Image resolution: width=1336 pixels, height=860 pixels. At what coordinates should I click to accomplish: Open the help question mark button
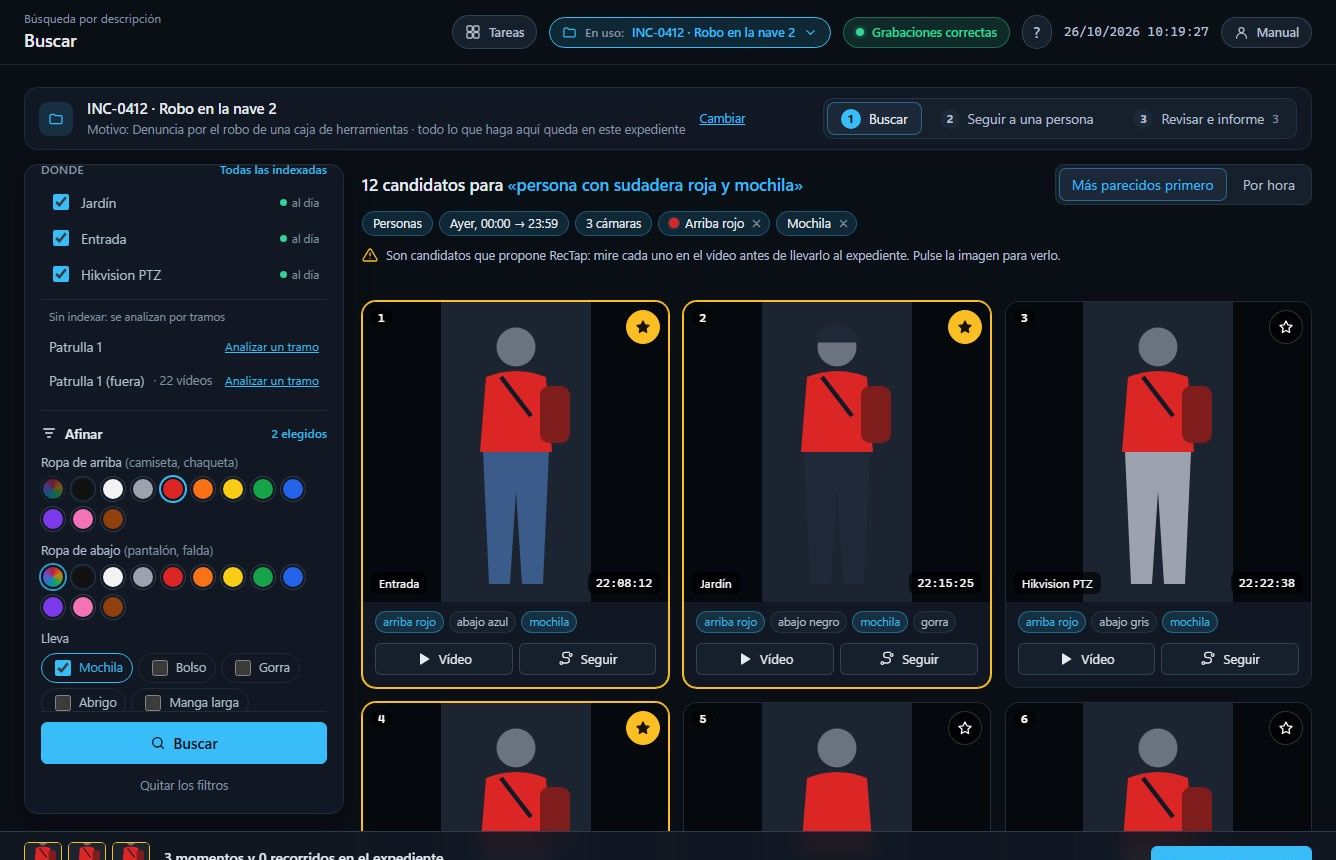pos(1037,32)
